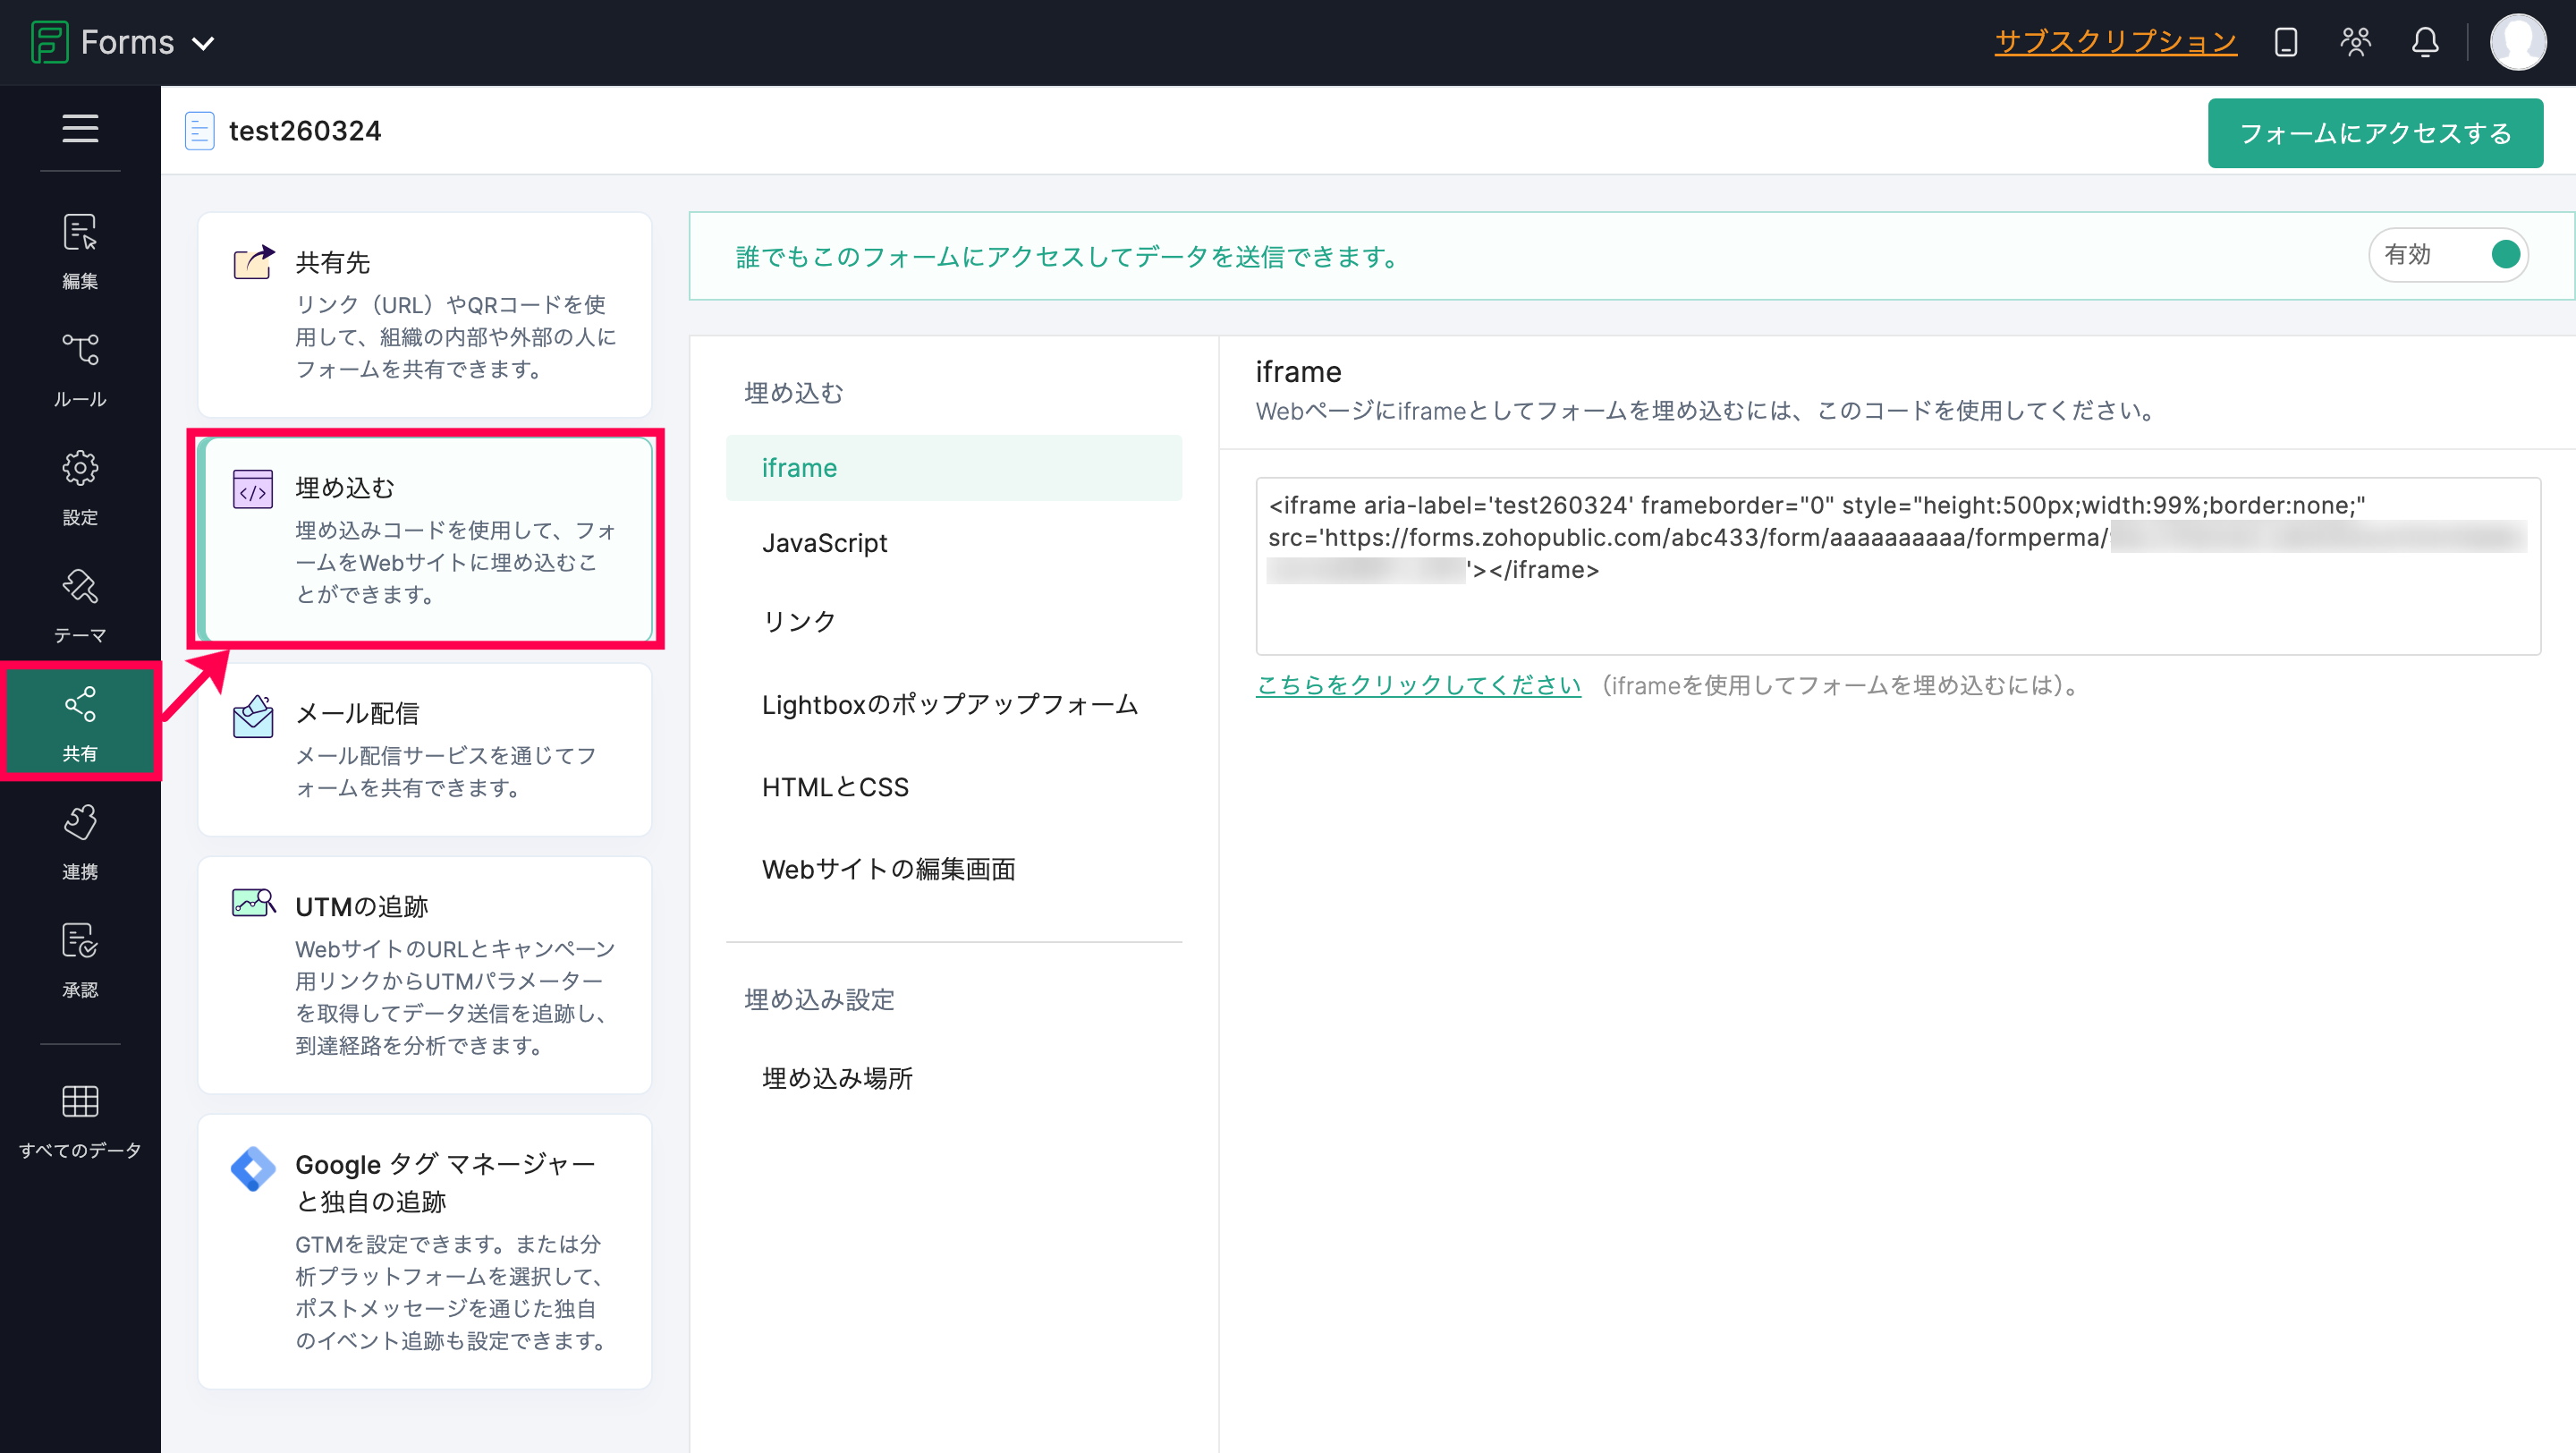Select the JavaScript embed option
The image size is (2576, 1453).
click(824, 543)
